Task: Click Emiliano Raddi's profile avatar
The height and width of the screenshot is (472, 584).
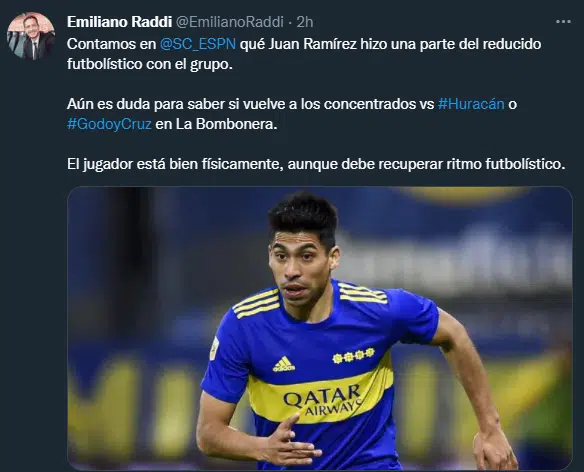Action: coord(31,36)
